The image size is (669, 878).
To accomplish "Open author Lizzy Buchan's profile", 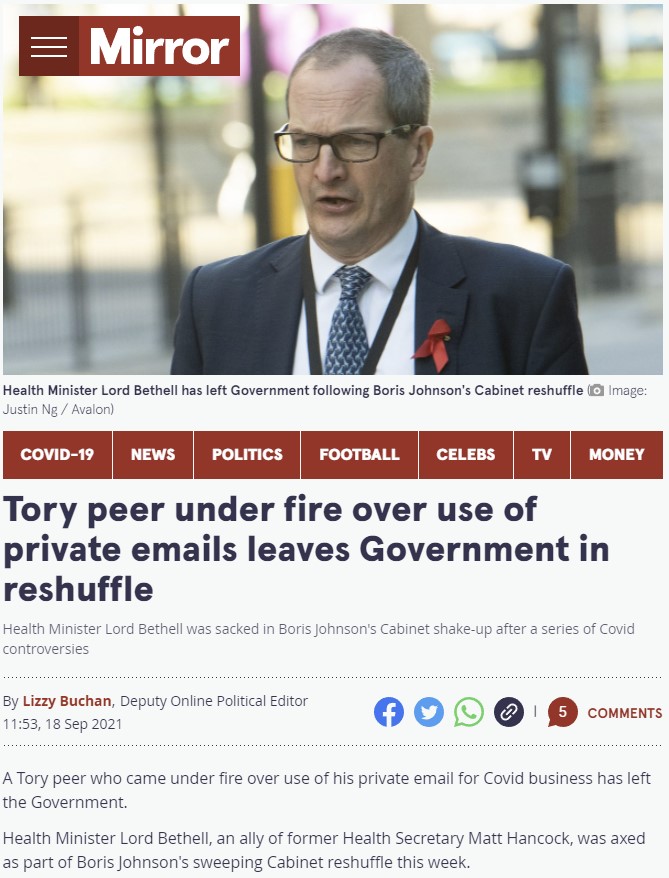I will [67, 701].
